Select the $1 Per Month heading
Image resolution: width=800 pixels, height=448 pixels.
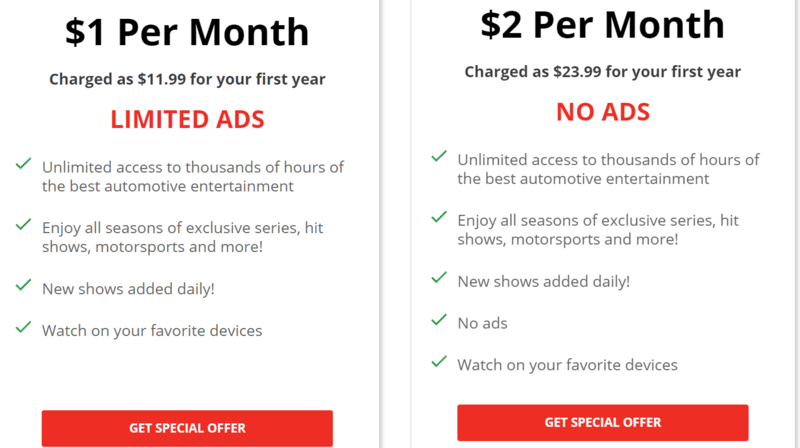187,32
